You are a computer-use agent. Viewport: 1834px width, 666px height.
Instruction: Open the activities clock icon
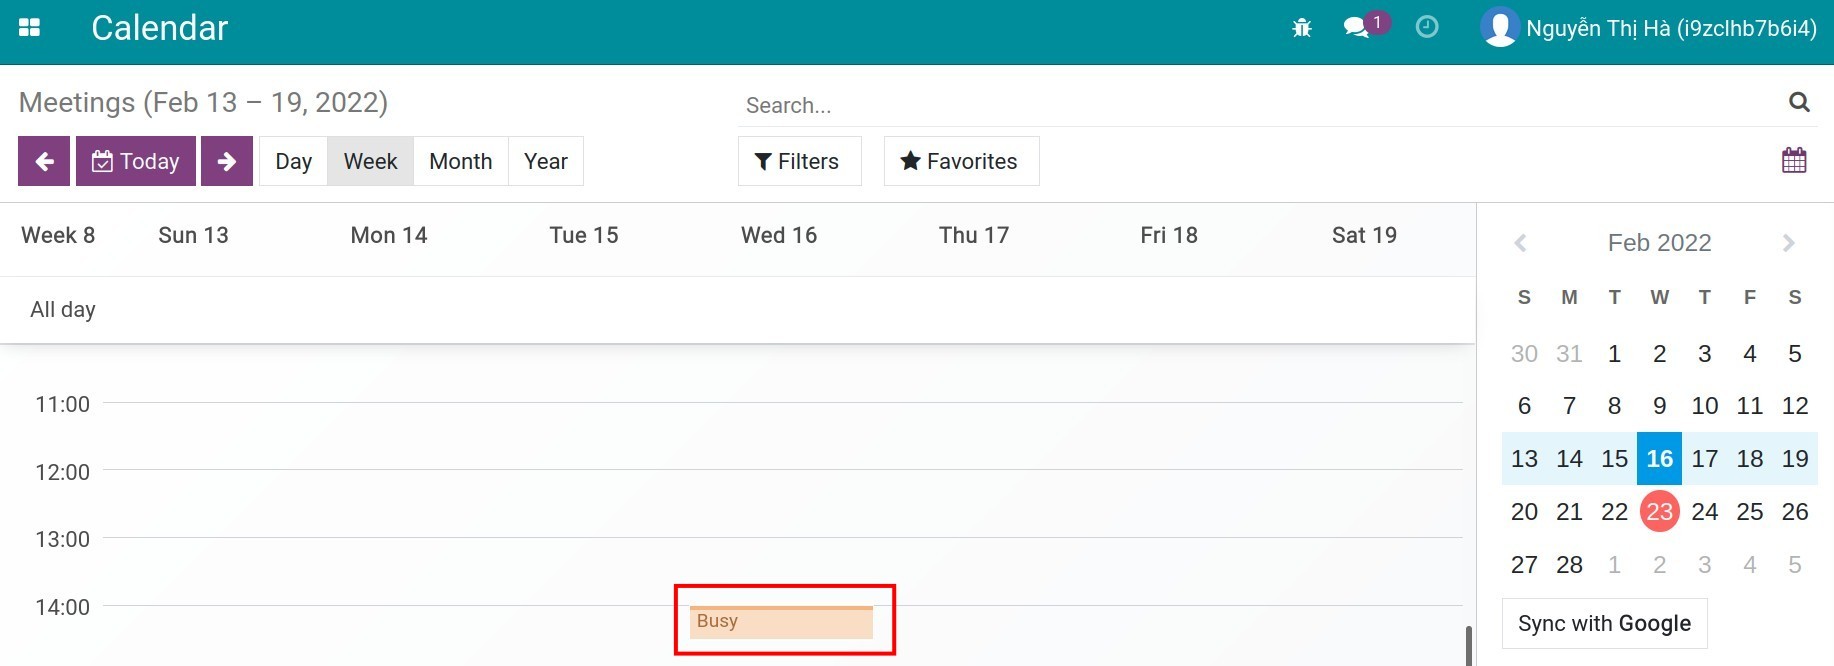pos(1427,27)
